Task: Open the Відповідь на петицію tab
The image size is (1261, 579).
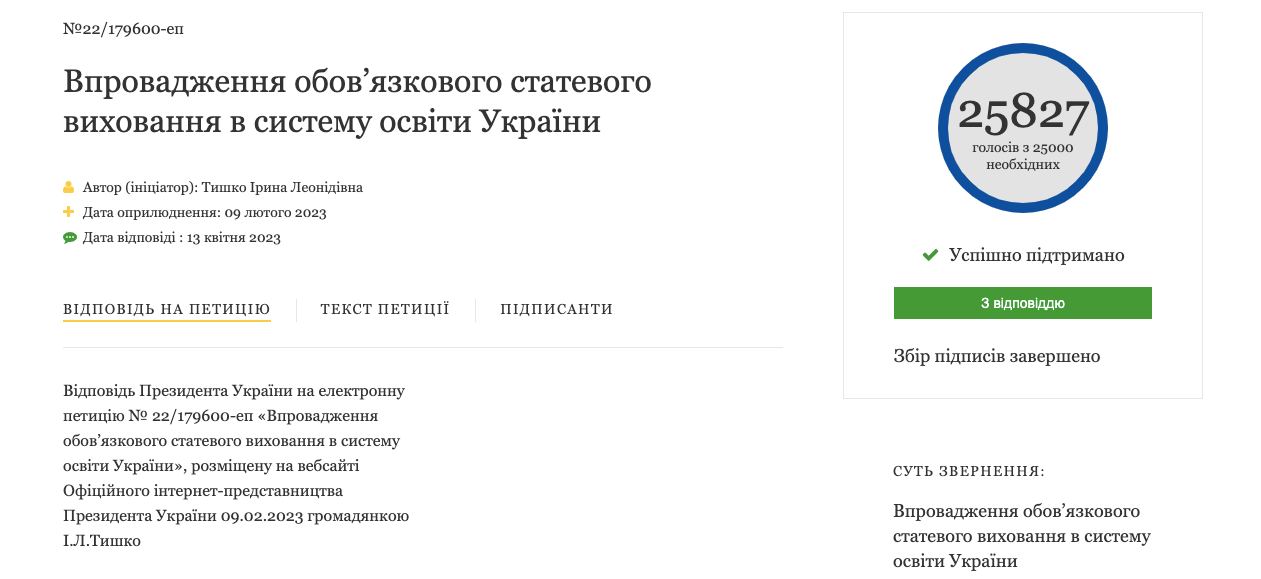Action: (167, 309)
